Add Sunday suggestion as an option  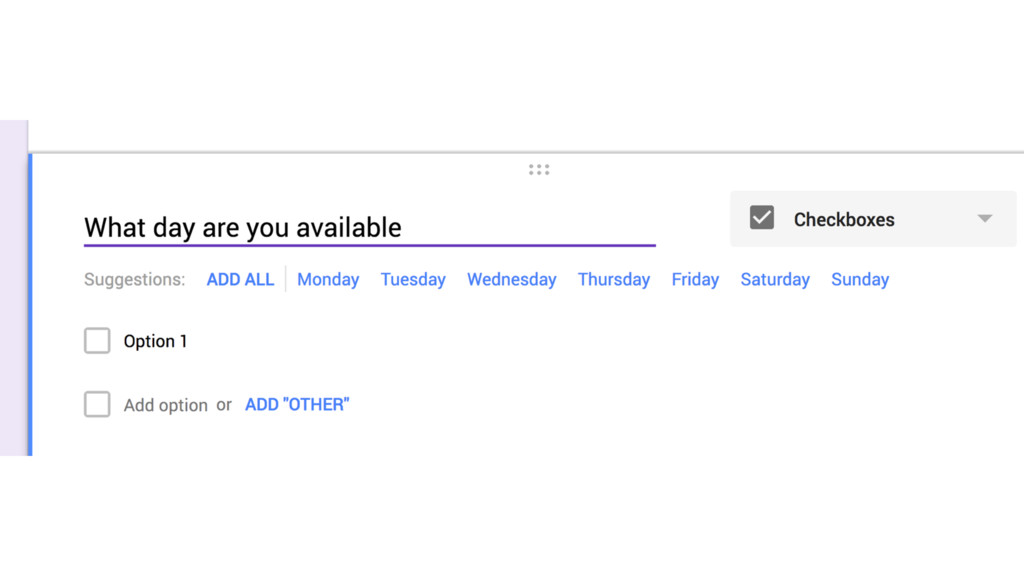tap(859, 280)
